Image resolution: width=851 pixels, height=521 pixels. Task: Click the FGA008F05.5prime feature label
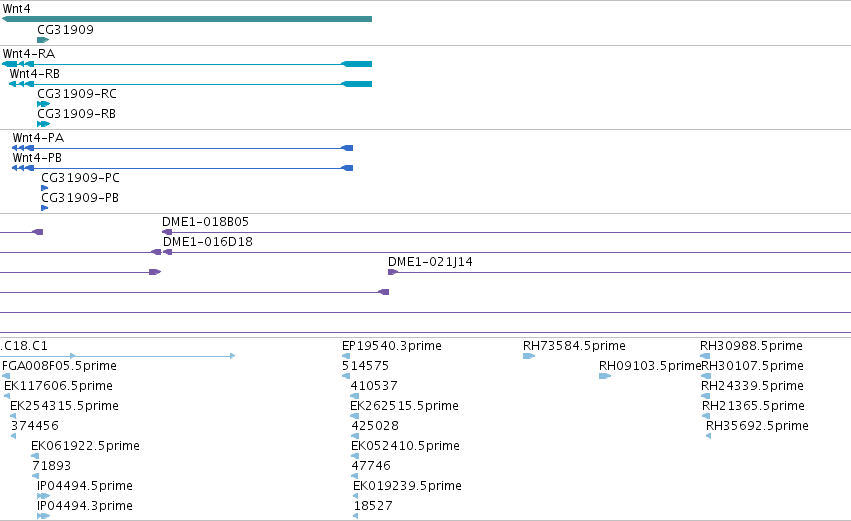pos(59,366)
